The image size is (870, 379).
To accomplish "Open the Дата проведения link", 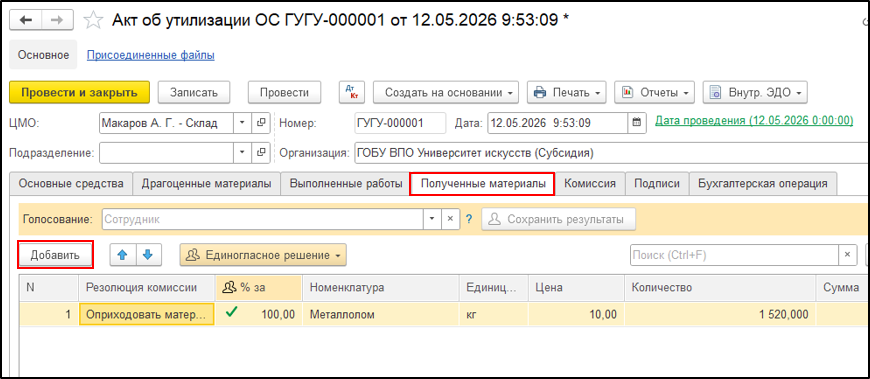I will coord(754,120).
